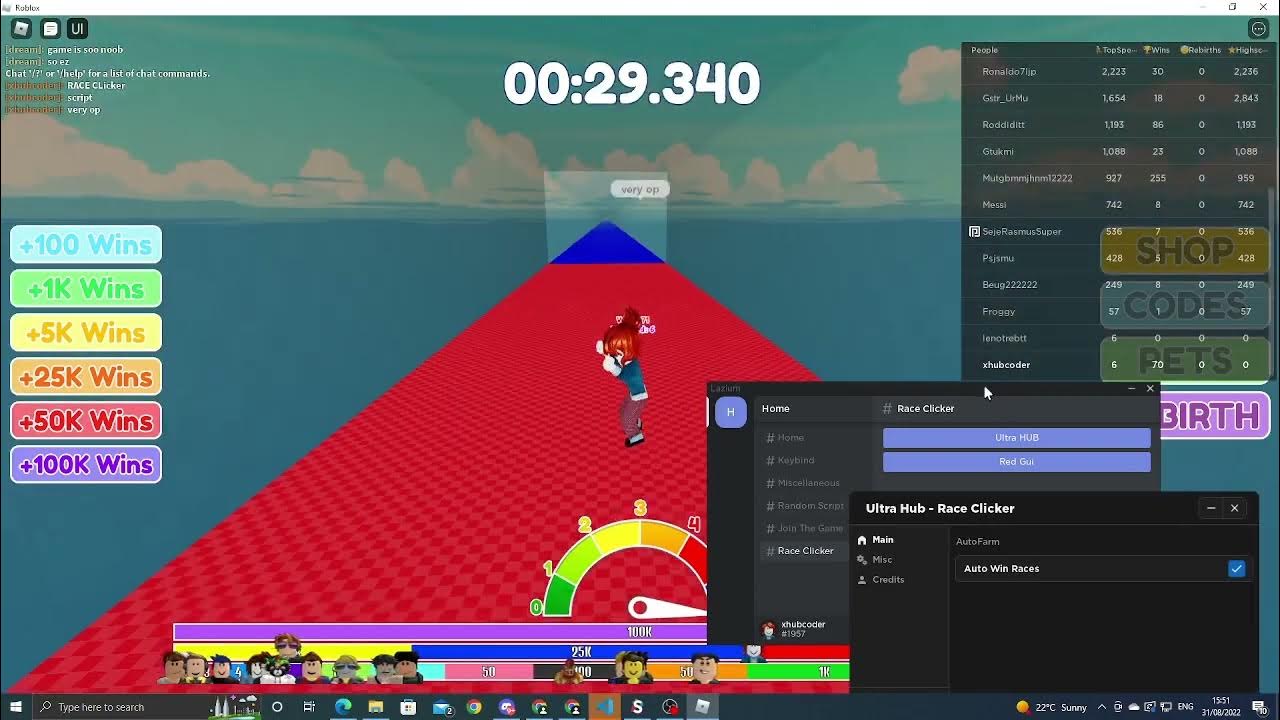The image size is (1280, 720).
Task: Click the Credits person icon in Ultra Hub
Action: tap(862, 580)
